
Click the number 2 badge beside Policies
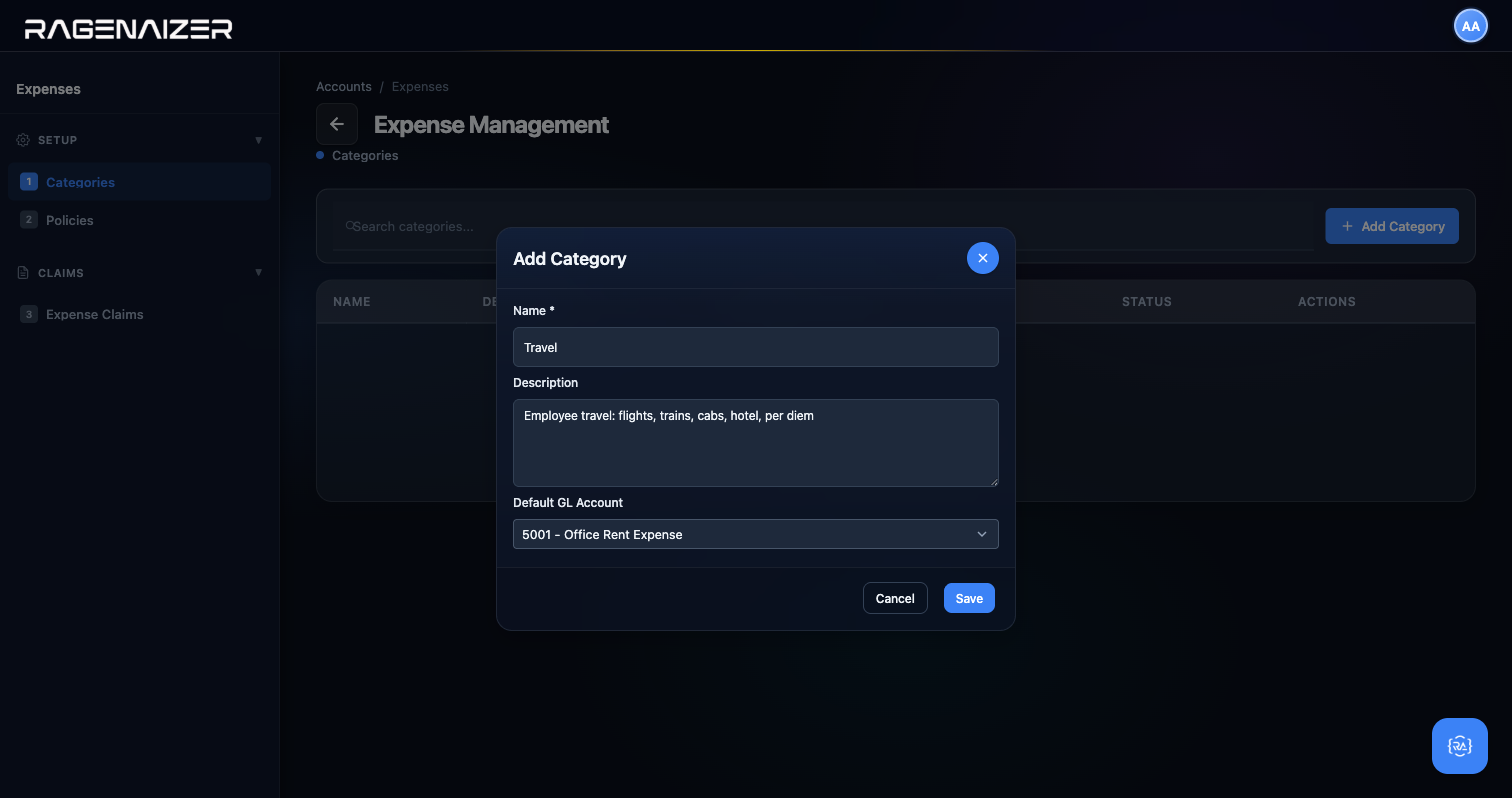tap(28, 220)
